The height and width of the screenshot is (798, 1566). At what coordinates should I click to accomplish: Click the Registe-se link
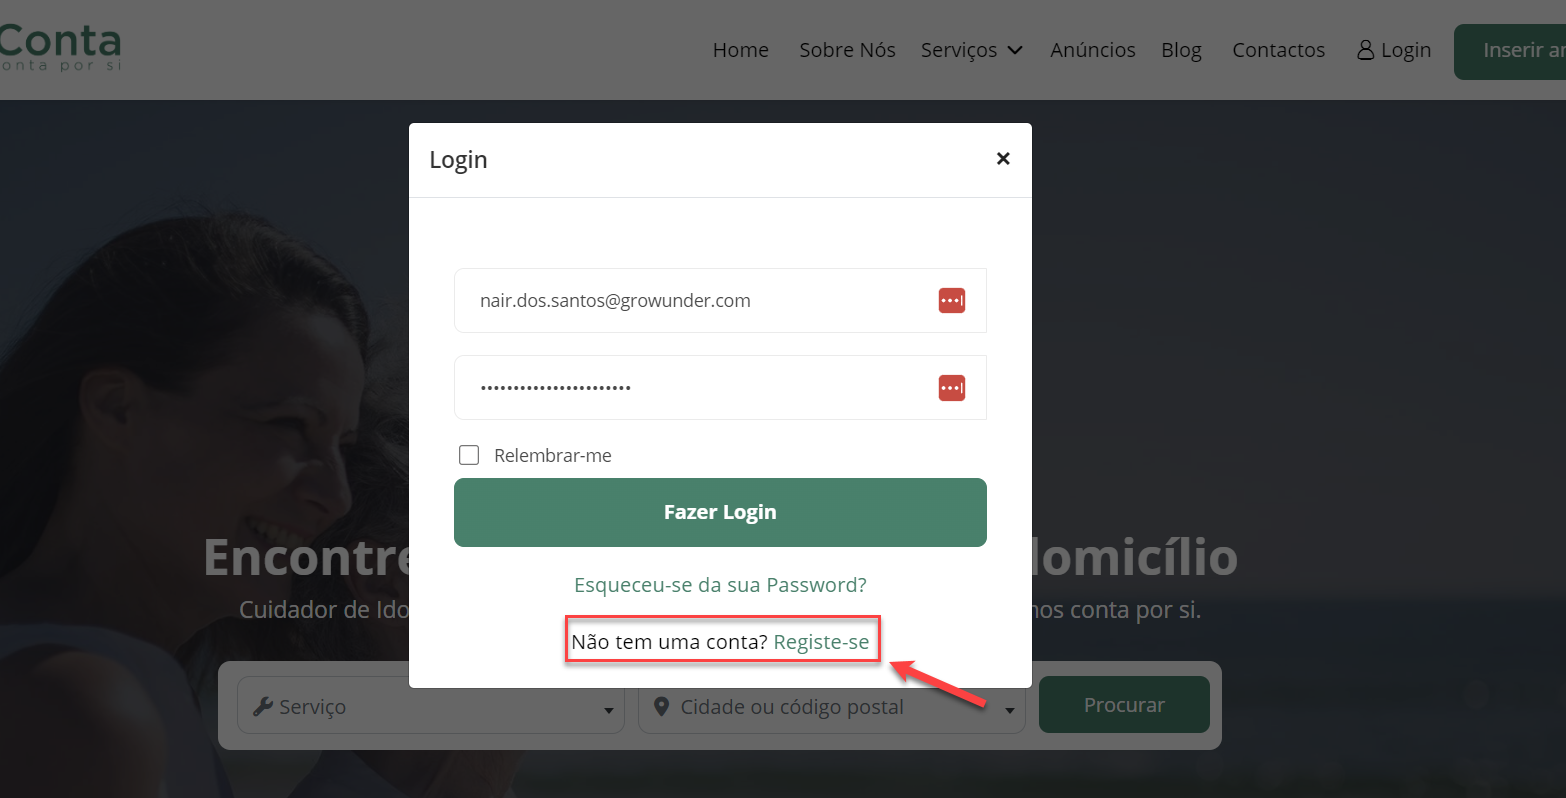point(821,642)
